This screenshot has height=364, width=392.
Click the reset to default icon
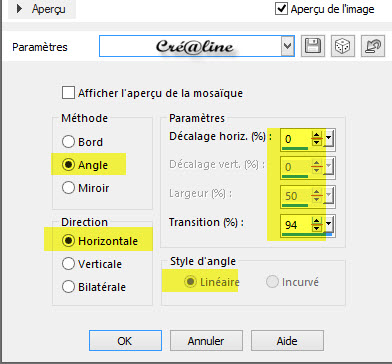[x=372, y=46]
